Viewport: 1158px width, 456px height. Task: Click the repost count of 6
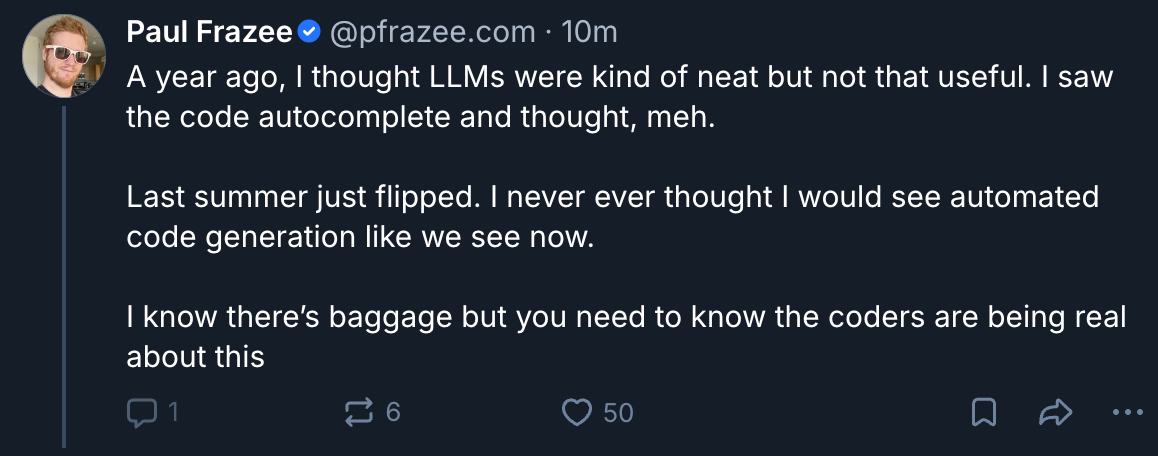point(393,412)
